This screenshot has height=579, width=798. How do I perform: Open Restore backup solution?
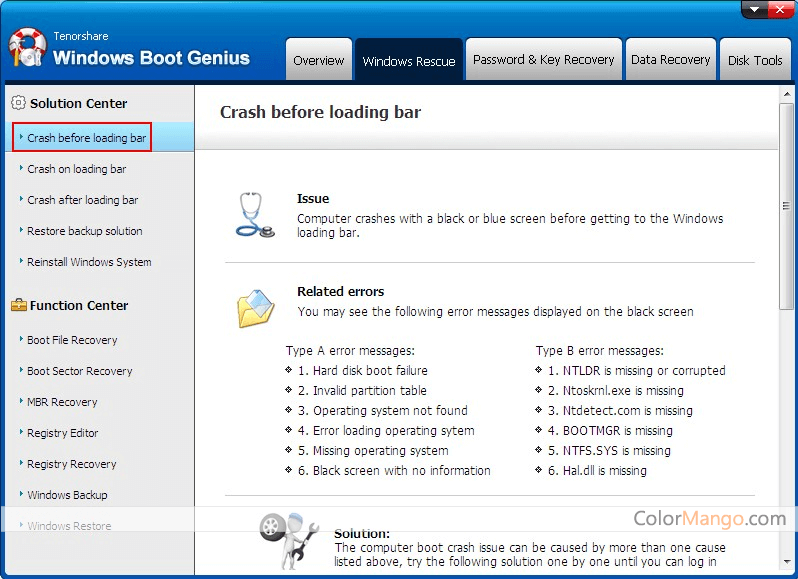pyautogui.click(x=84, y=231)
